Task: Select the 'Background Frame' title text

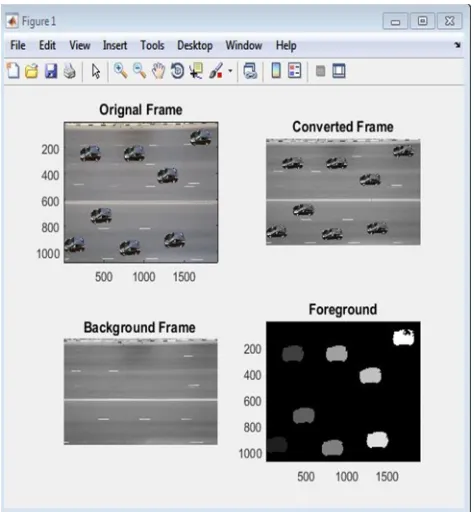Action: [139, 327]
